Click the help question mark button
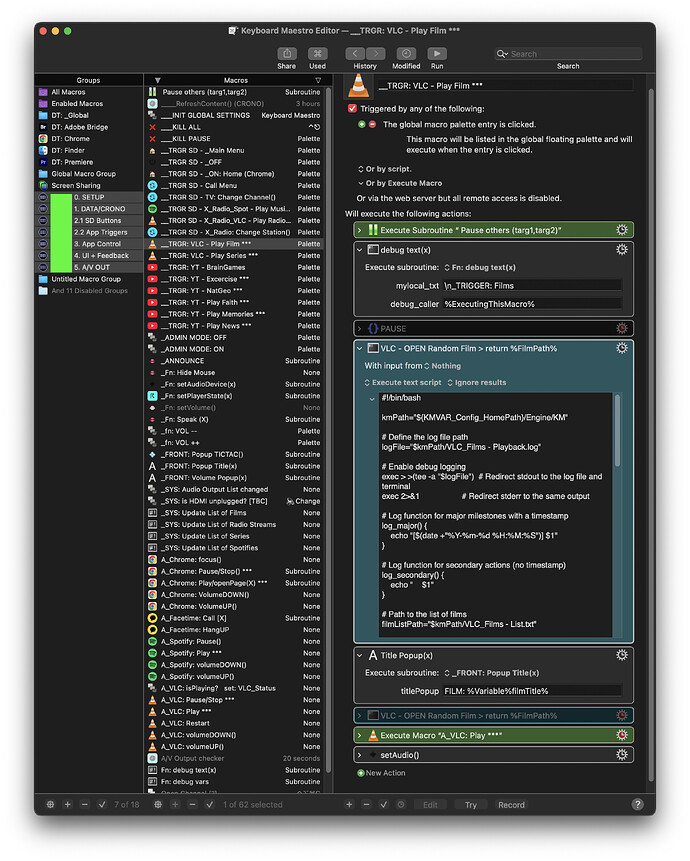The width and height of the screenshot is (690, 861). point(637,804)
